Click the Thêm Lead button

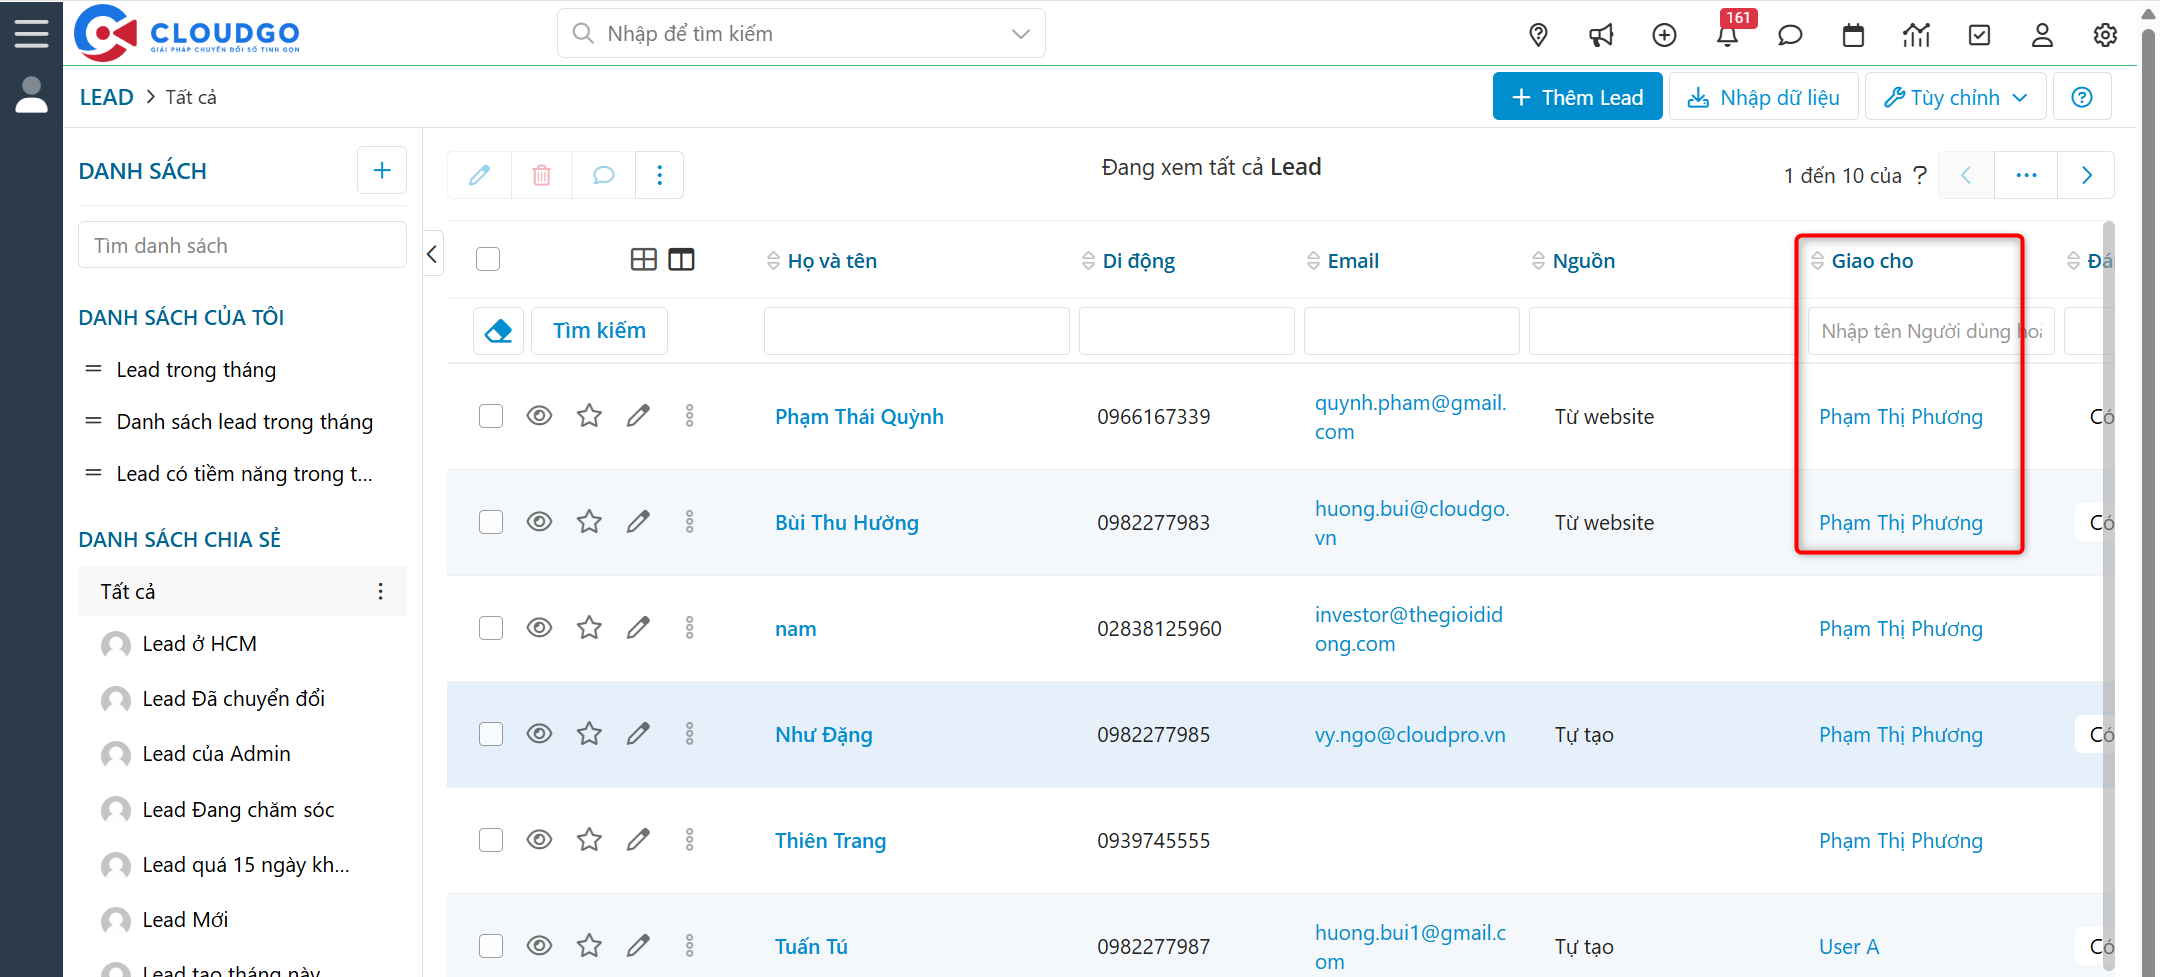[1577, 97]
